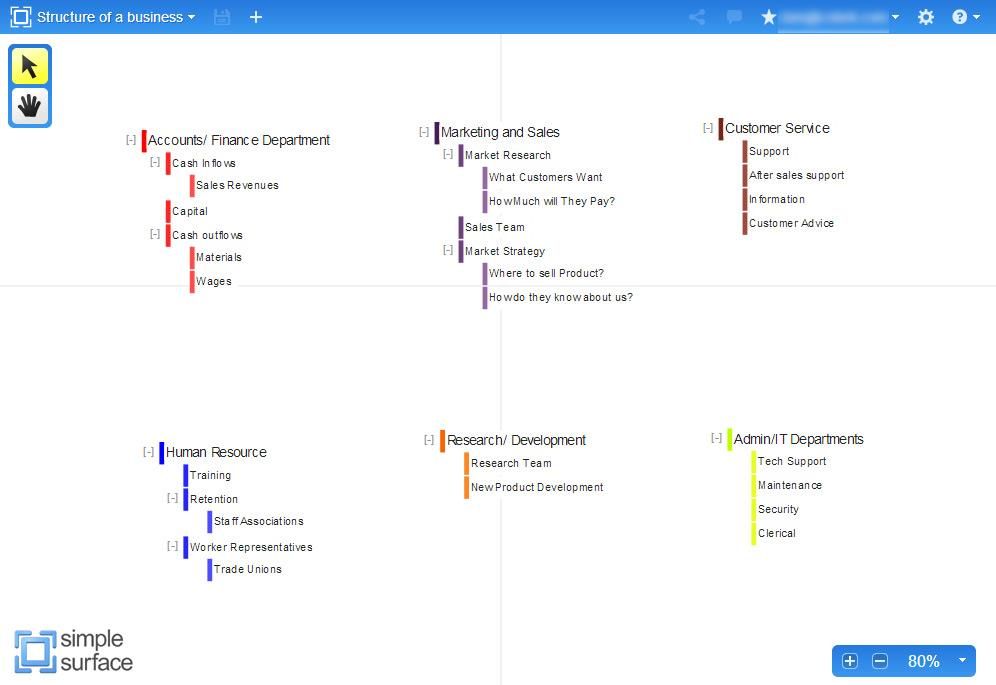This screenshot has width=996, height=685.
Task: Click the plus icon to create new surface
Action: coord(256,17)
